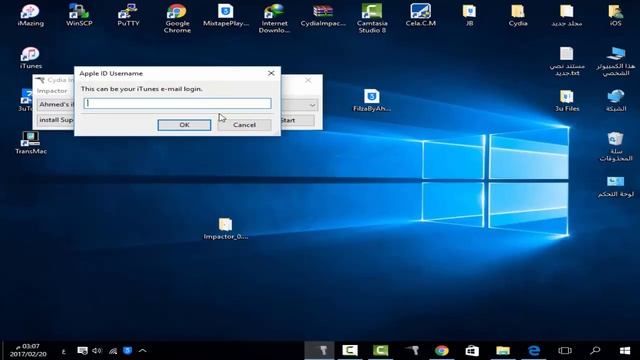Select the CydiaImpactor archive on desktop
640x360 pixels.
(323, 16)
